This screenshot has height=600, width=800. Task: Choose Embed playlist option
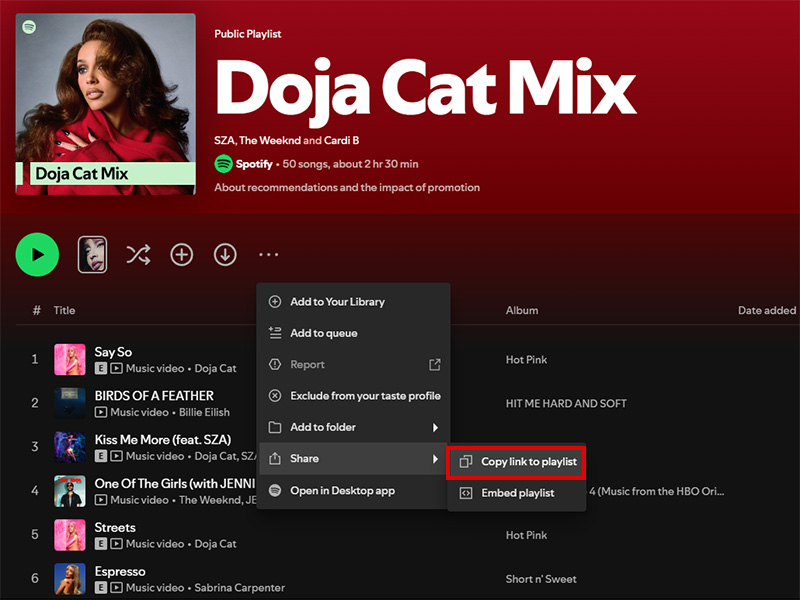(x=516, y=493)
